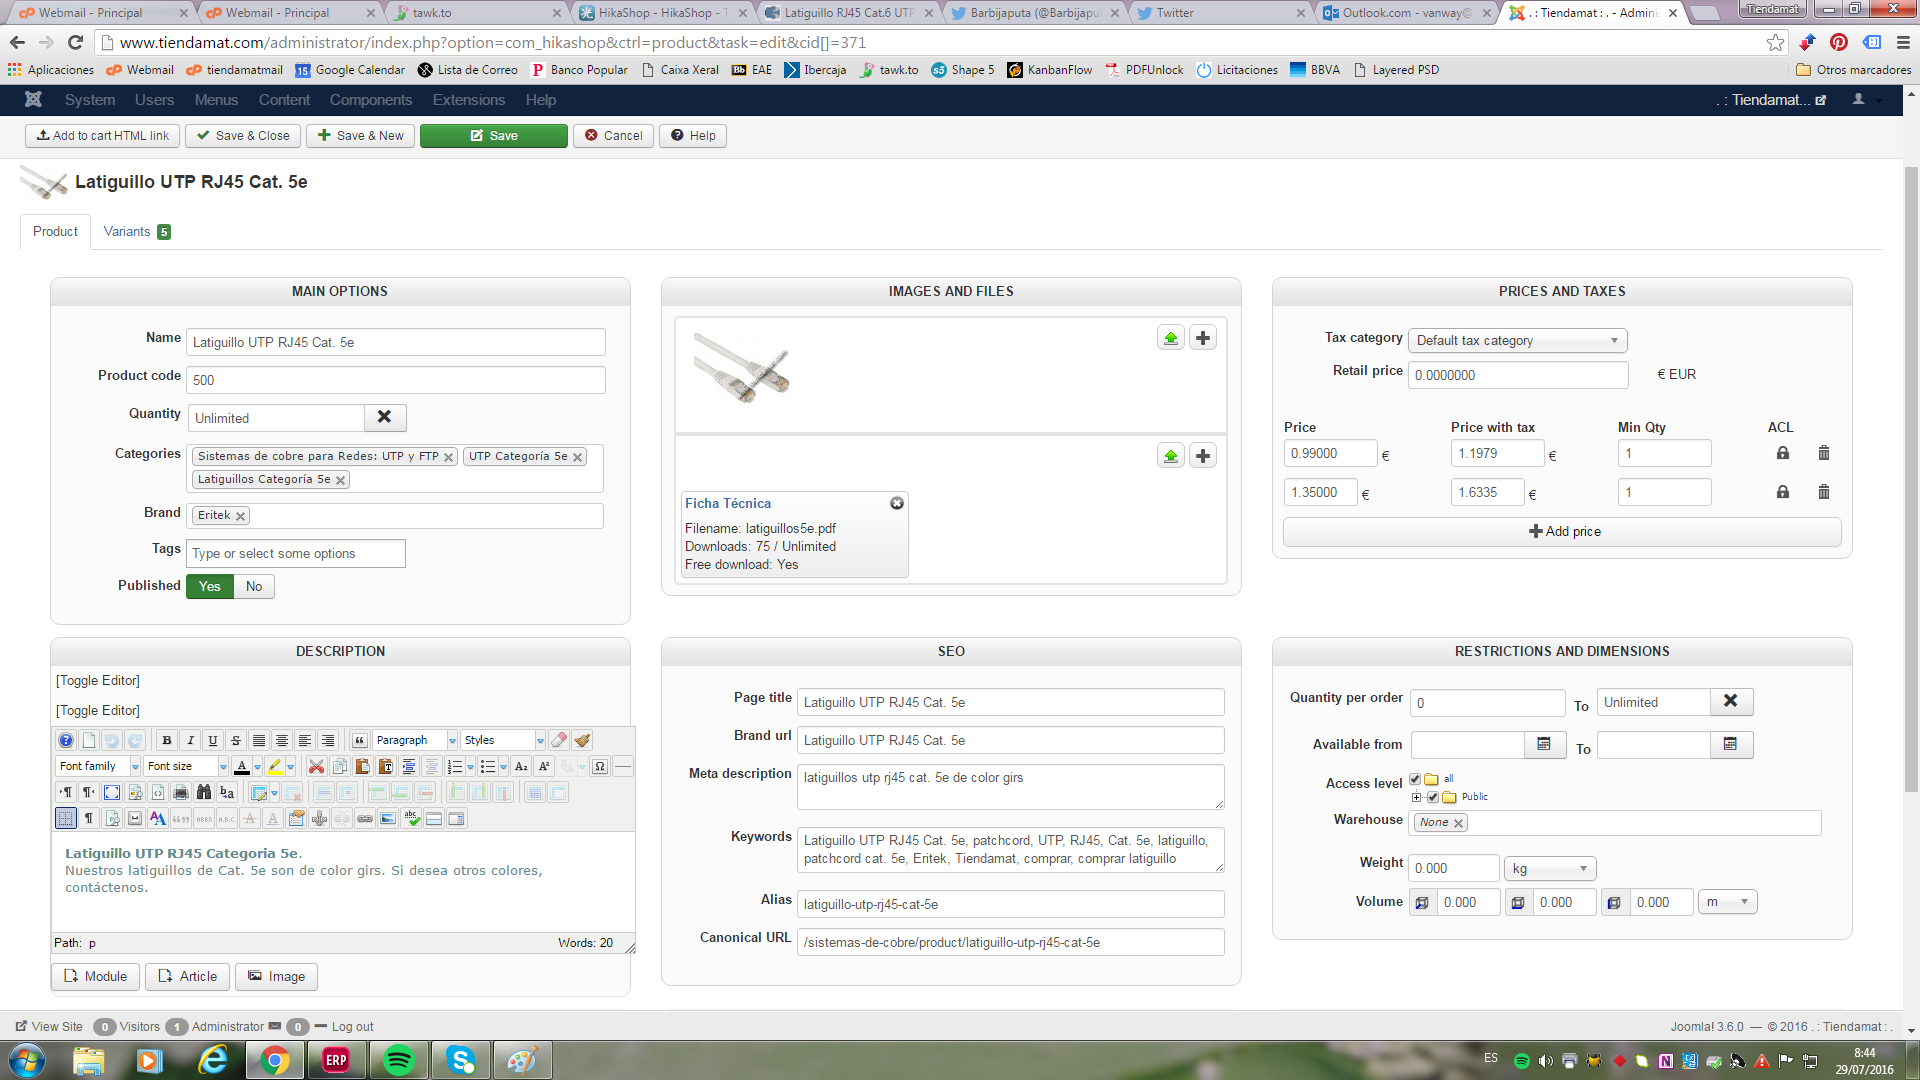The image size is (1920, 1080).
Task: Click the insert anchor icon
Action: [x=319, y=819]
